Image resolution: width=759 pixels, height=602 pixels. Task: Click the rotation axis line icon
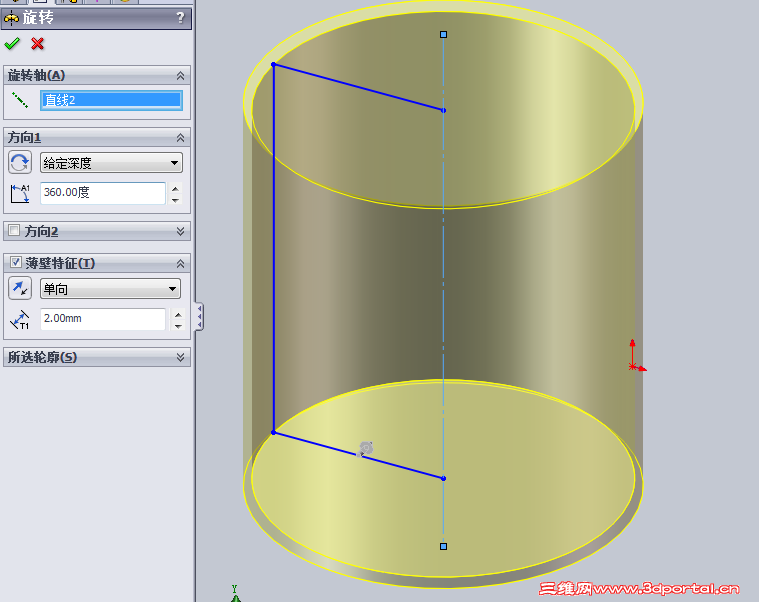click(20, 100)
